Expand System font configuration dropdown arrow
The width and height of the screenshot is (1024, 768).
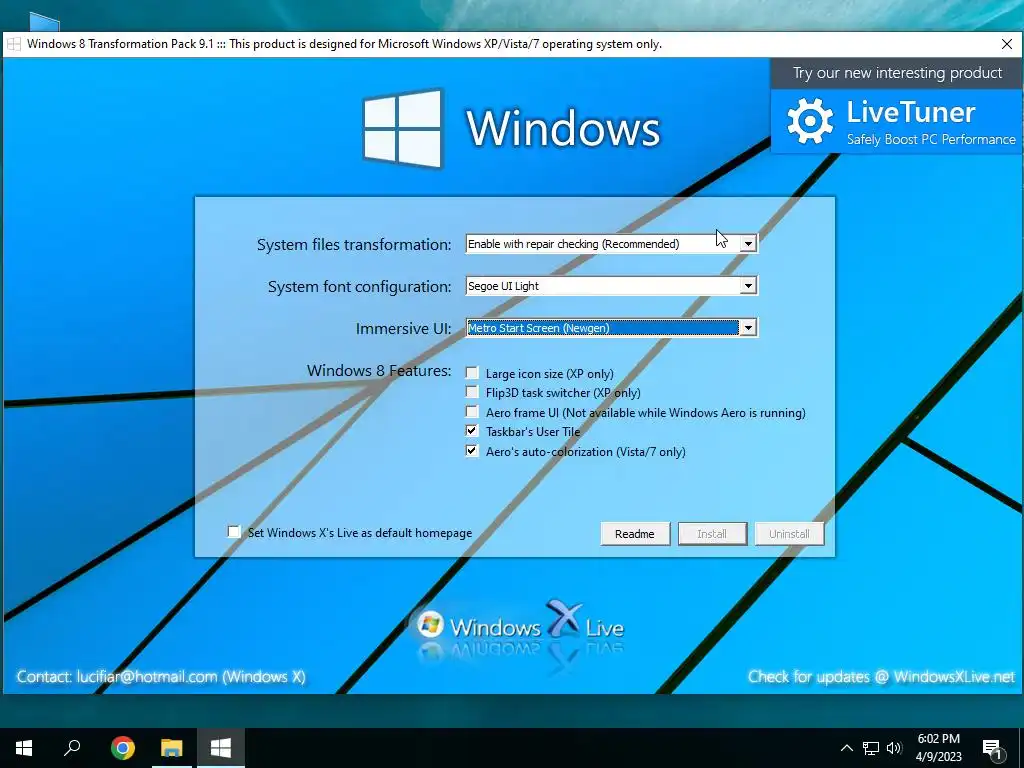[748, 285]
